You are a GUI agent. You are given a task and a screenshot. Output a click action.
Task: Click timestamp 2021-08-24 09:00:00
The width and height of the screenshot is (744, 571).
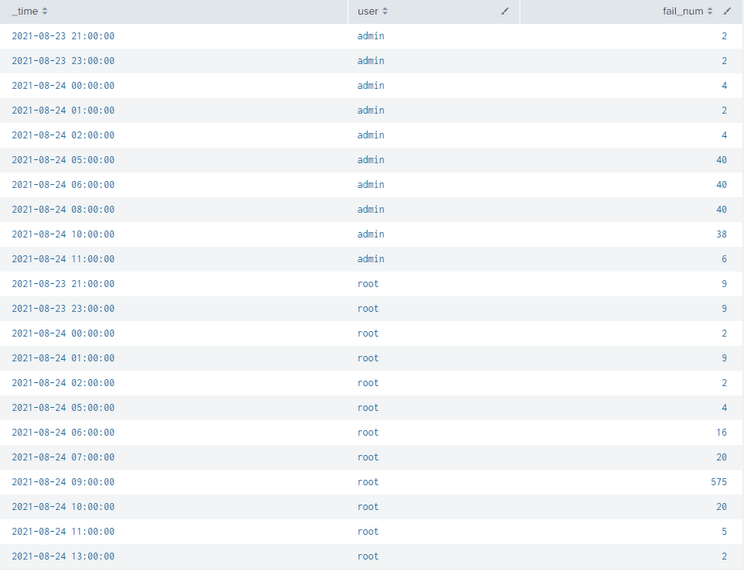pyautogui.click(x=63, y=482)
